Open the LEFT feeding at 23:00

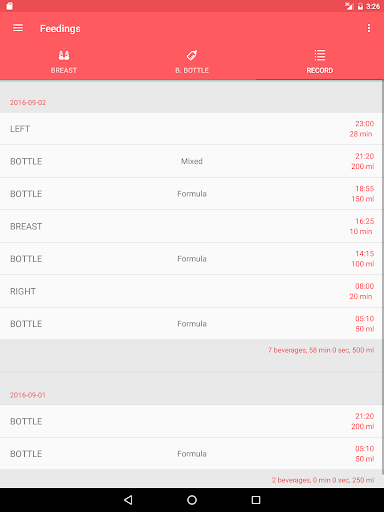(x=191, y=129)
